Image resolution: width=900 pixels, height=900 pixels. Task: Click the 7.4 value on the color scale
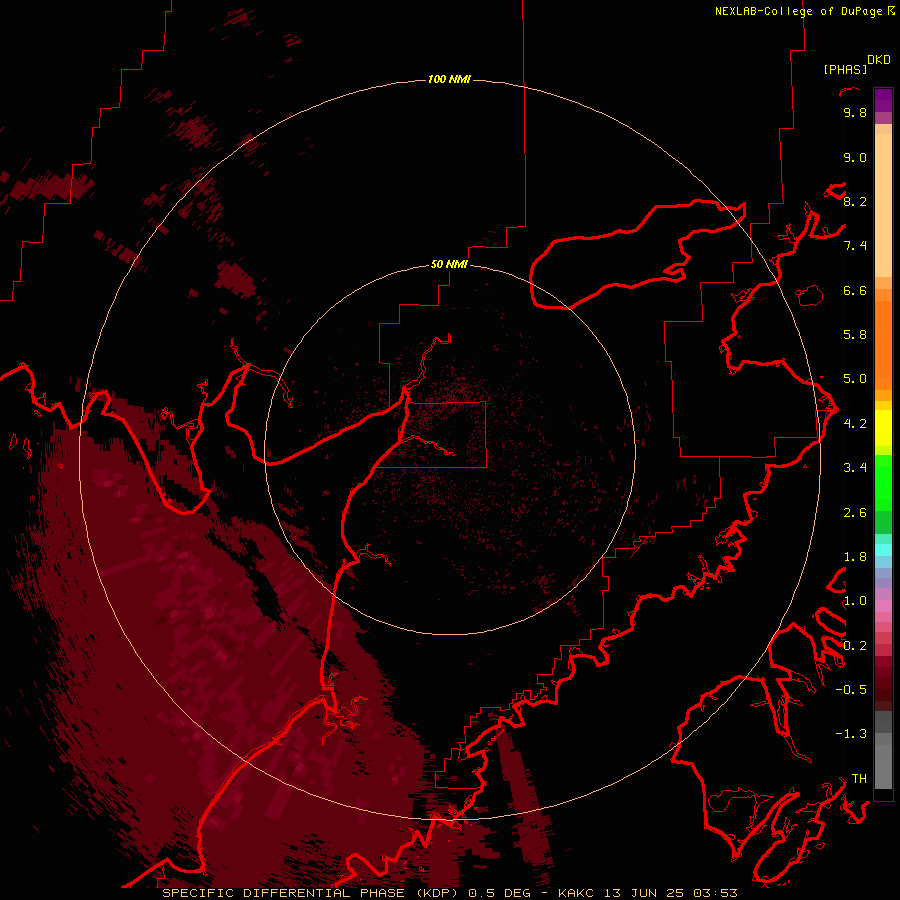(855, 246)
